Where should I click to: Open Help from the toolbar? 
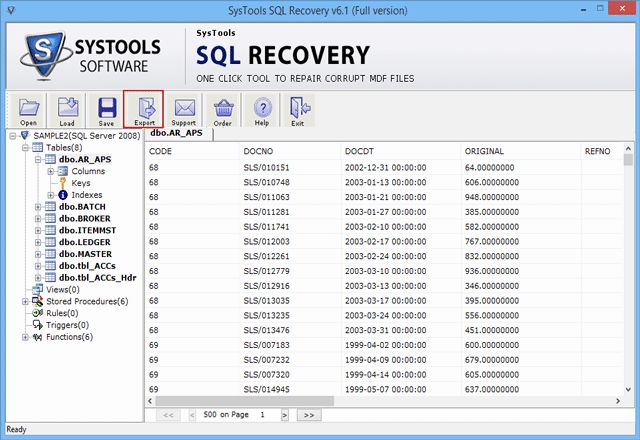click(x=262, y=109)
